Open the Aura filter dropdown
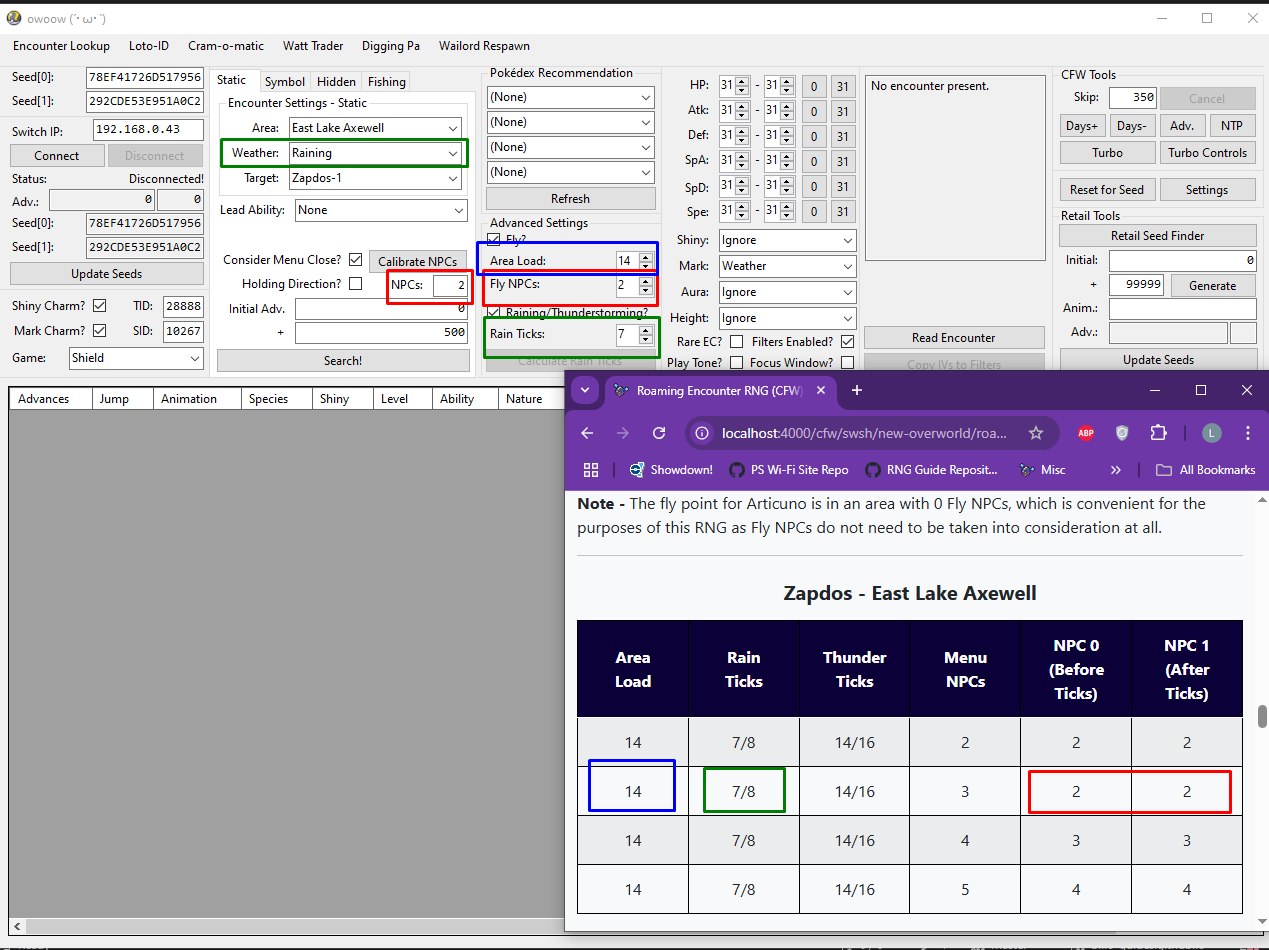 tap(787, 292)
